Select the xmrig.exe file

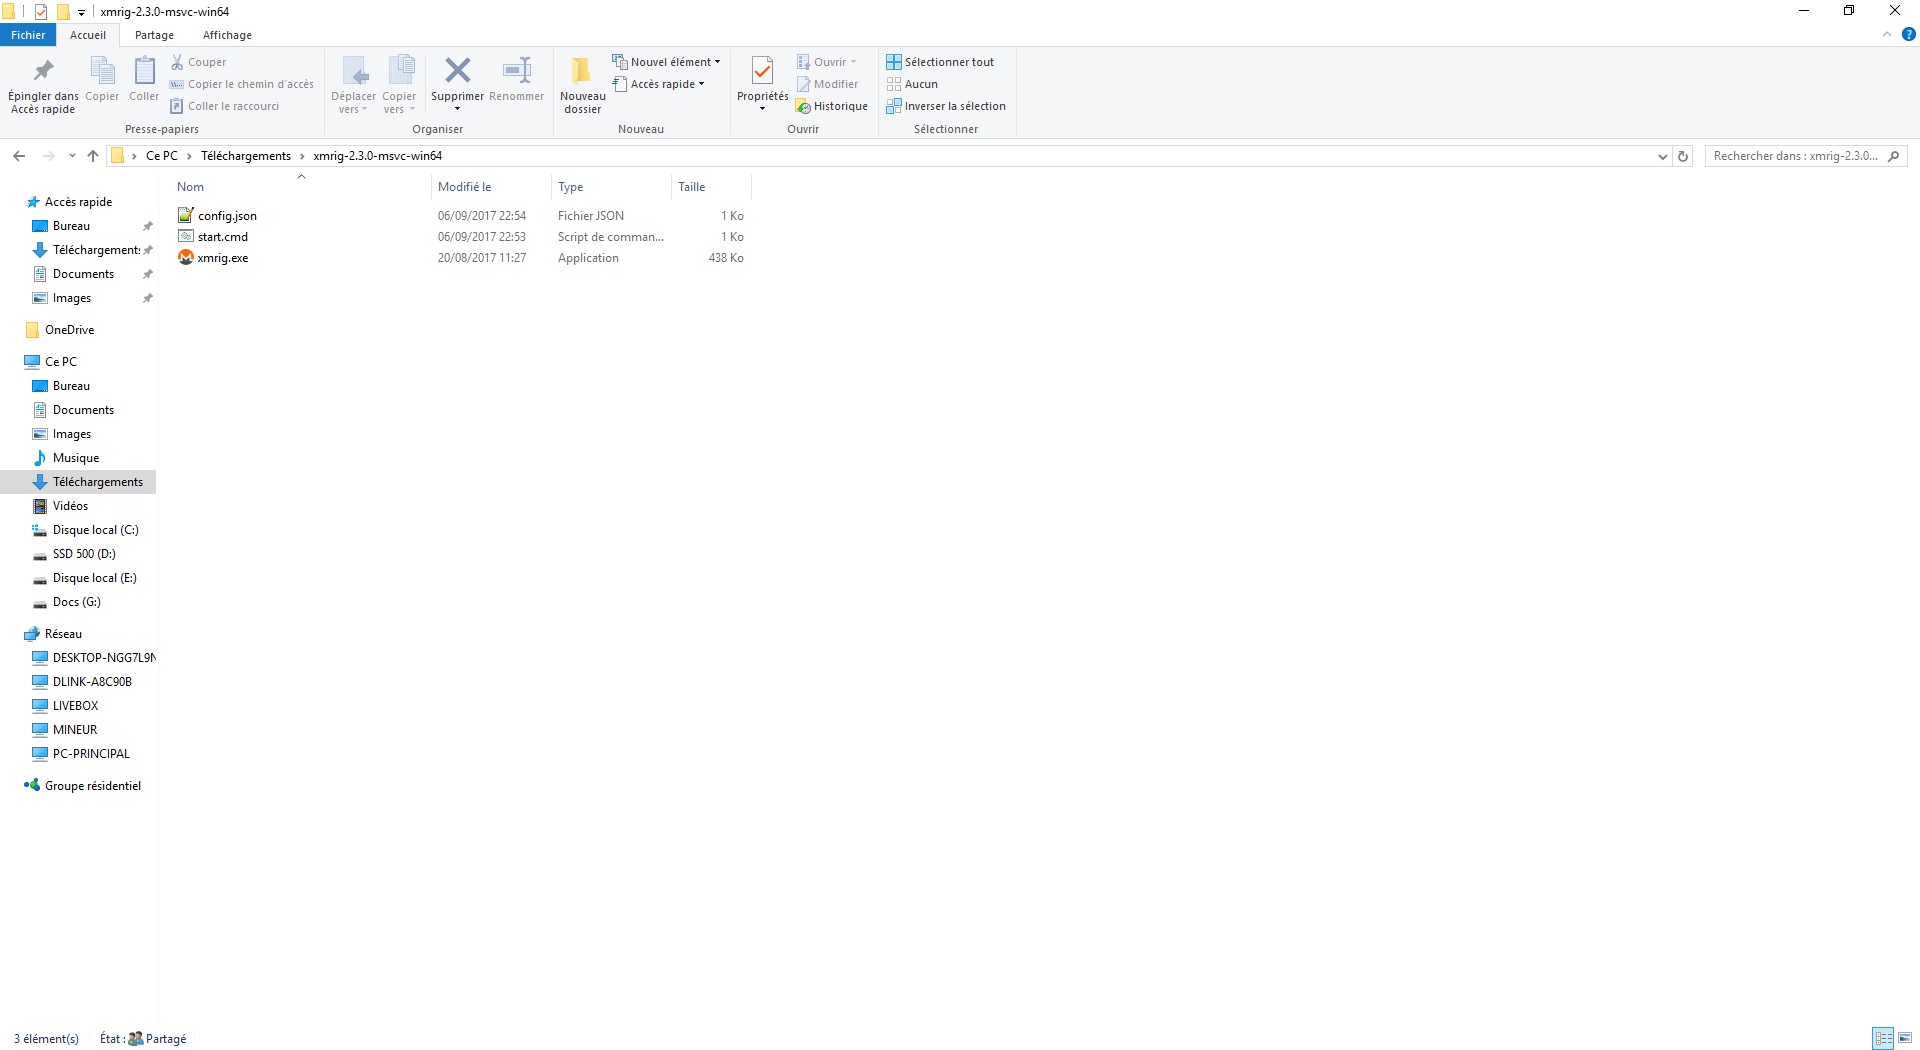(x=223, y=258)
